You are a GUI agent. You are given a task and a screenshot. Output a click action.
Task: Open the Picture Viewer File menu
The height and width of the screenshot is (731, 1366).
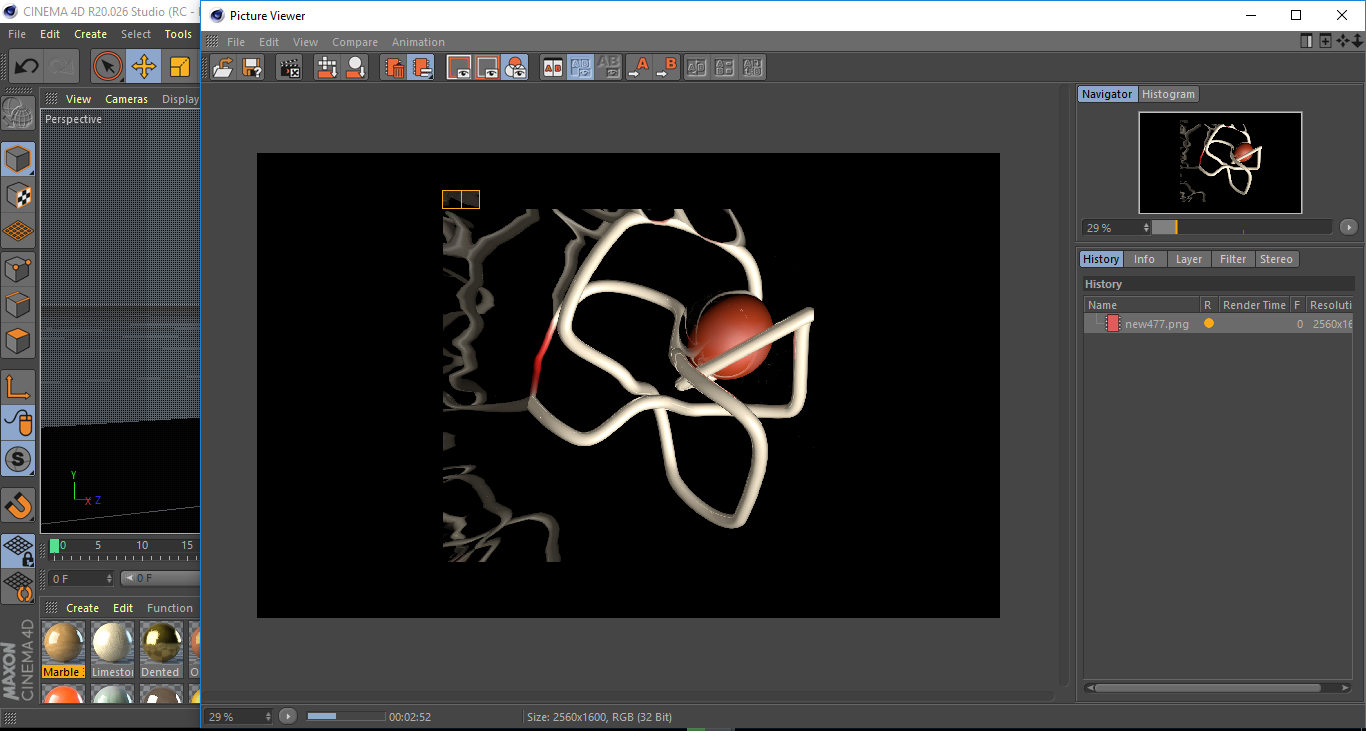point(236,42)
